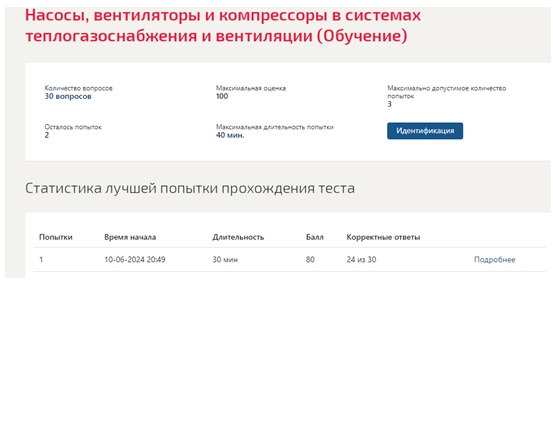Viewport: 553px width, 440px height.
Task: Click the Идентификация button
Action: pyautogui.click(x=425, y=131)
